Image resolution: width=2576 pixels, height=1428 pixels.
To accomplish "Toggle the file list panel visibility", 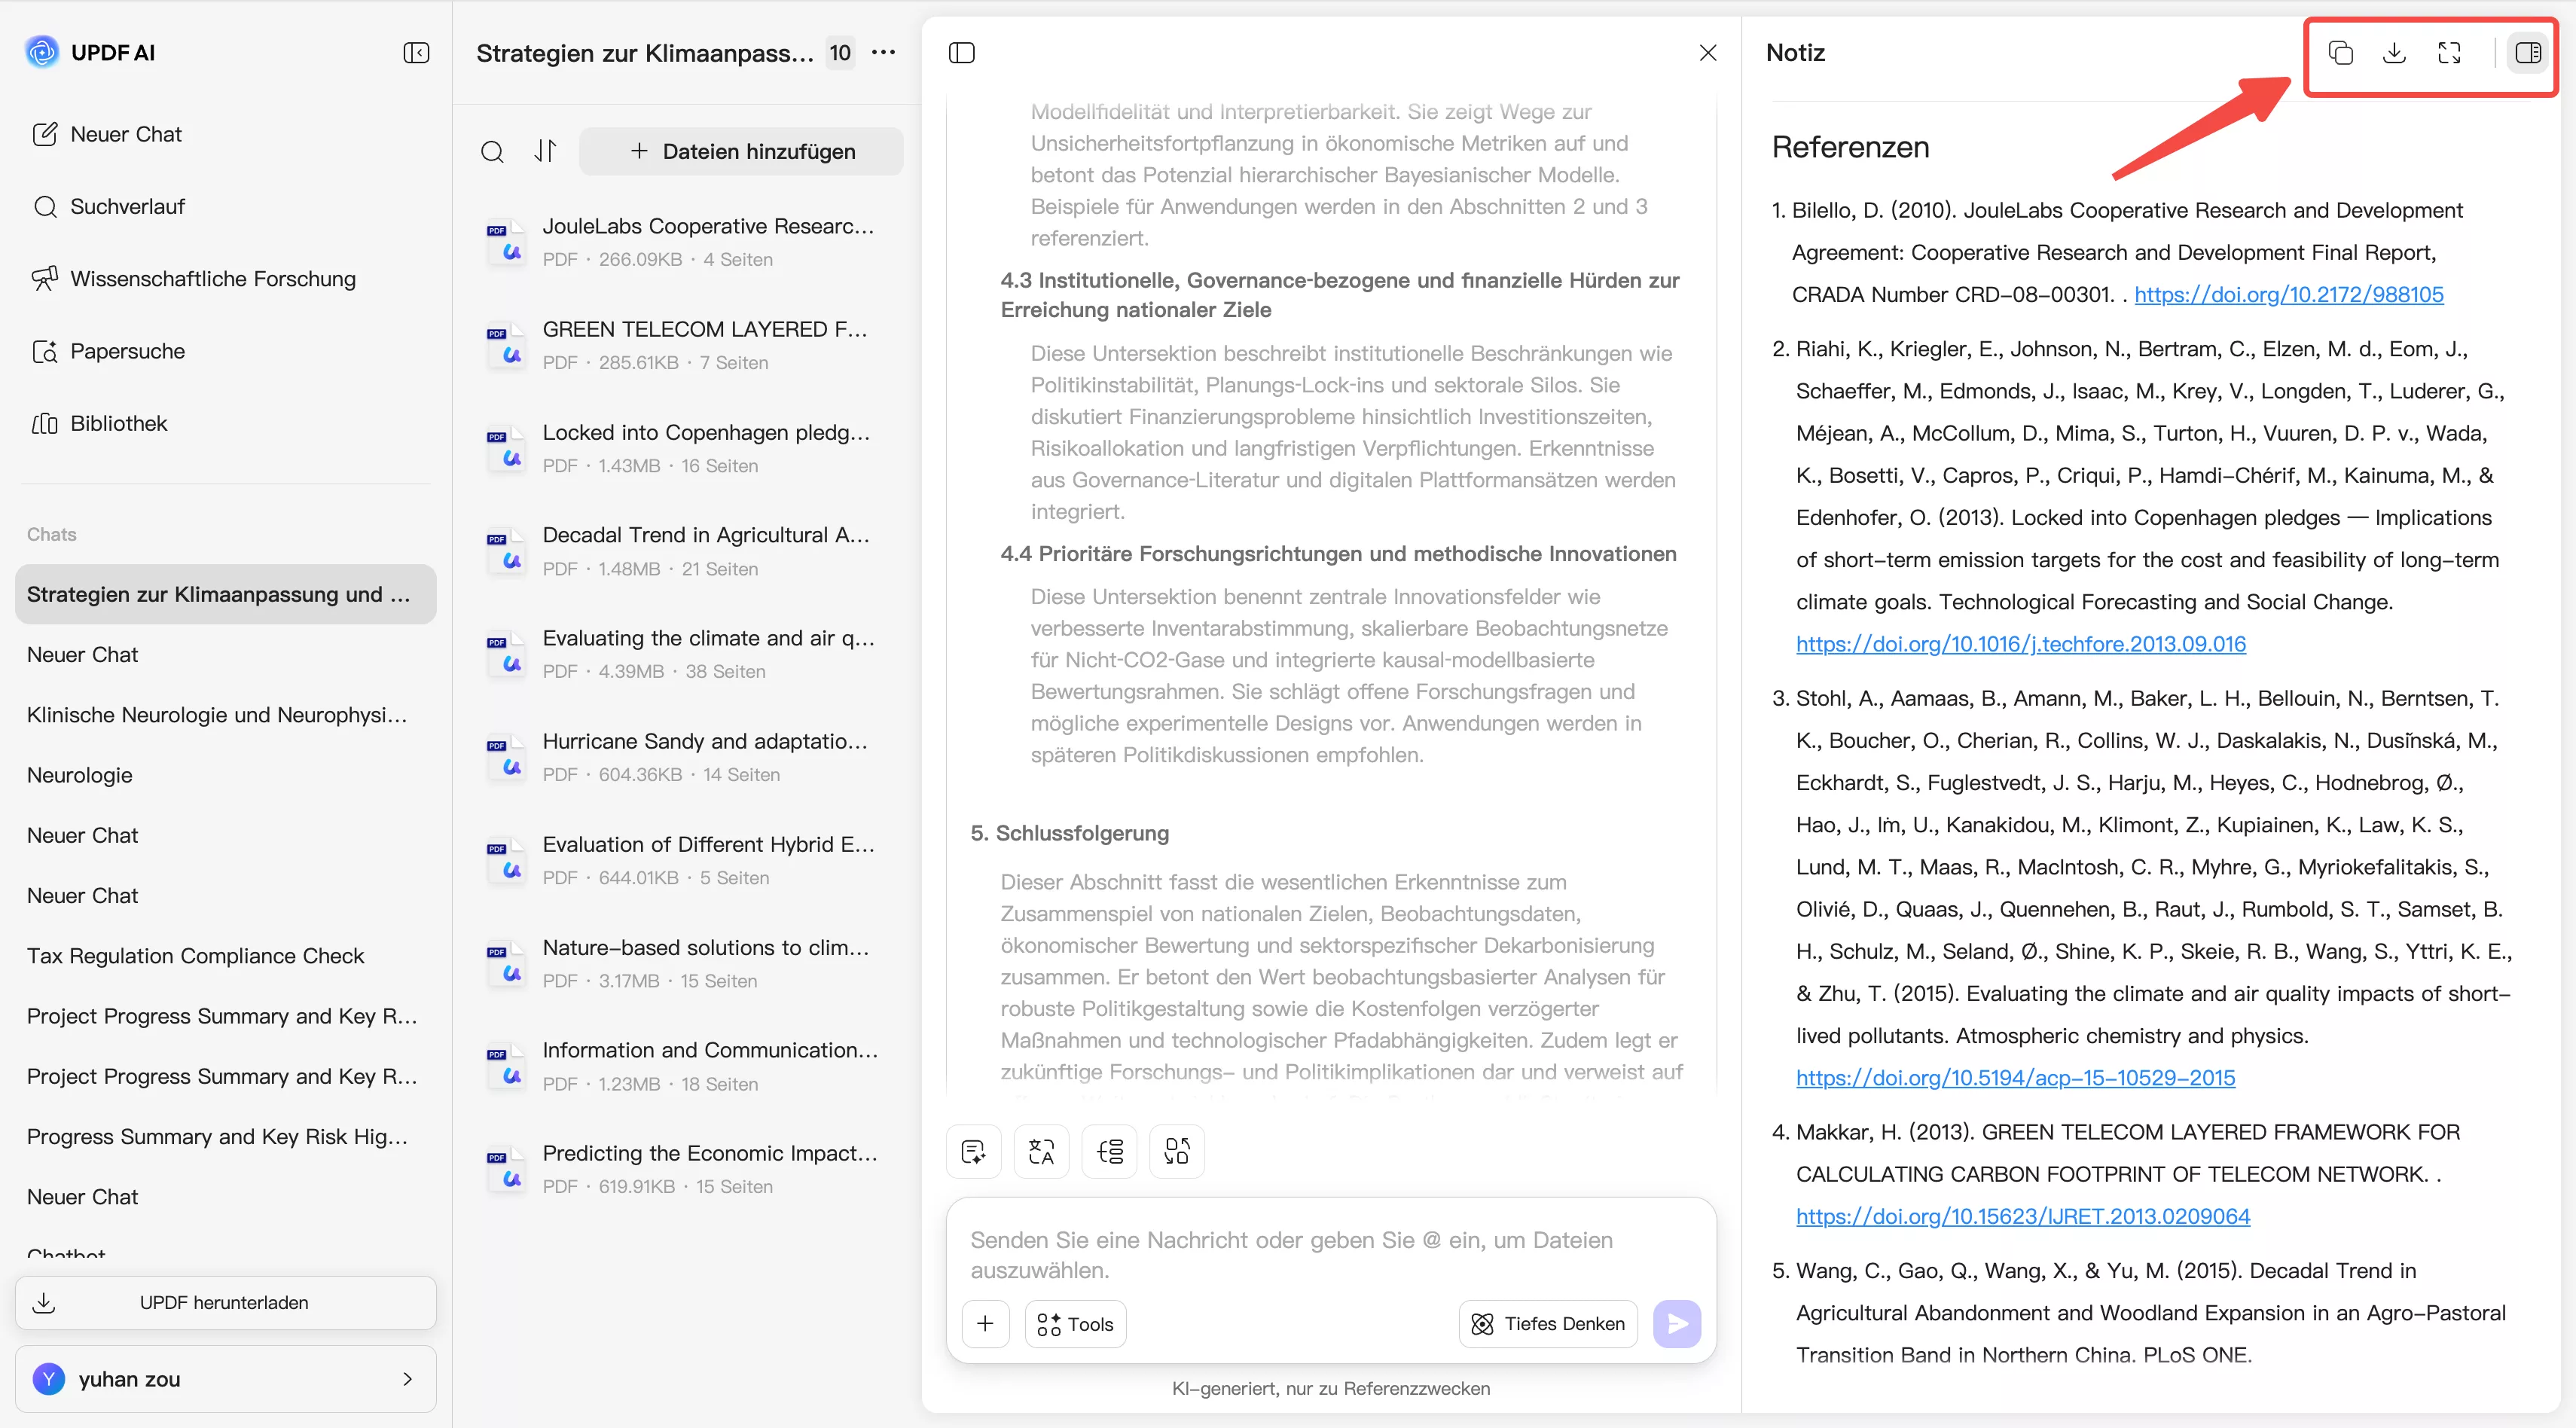I will pyautogui.click(x=962, y=52).
